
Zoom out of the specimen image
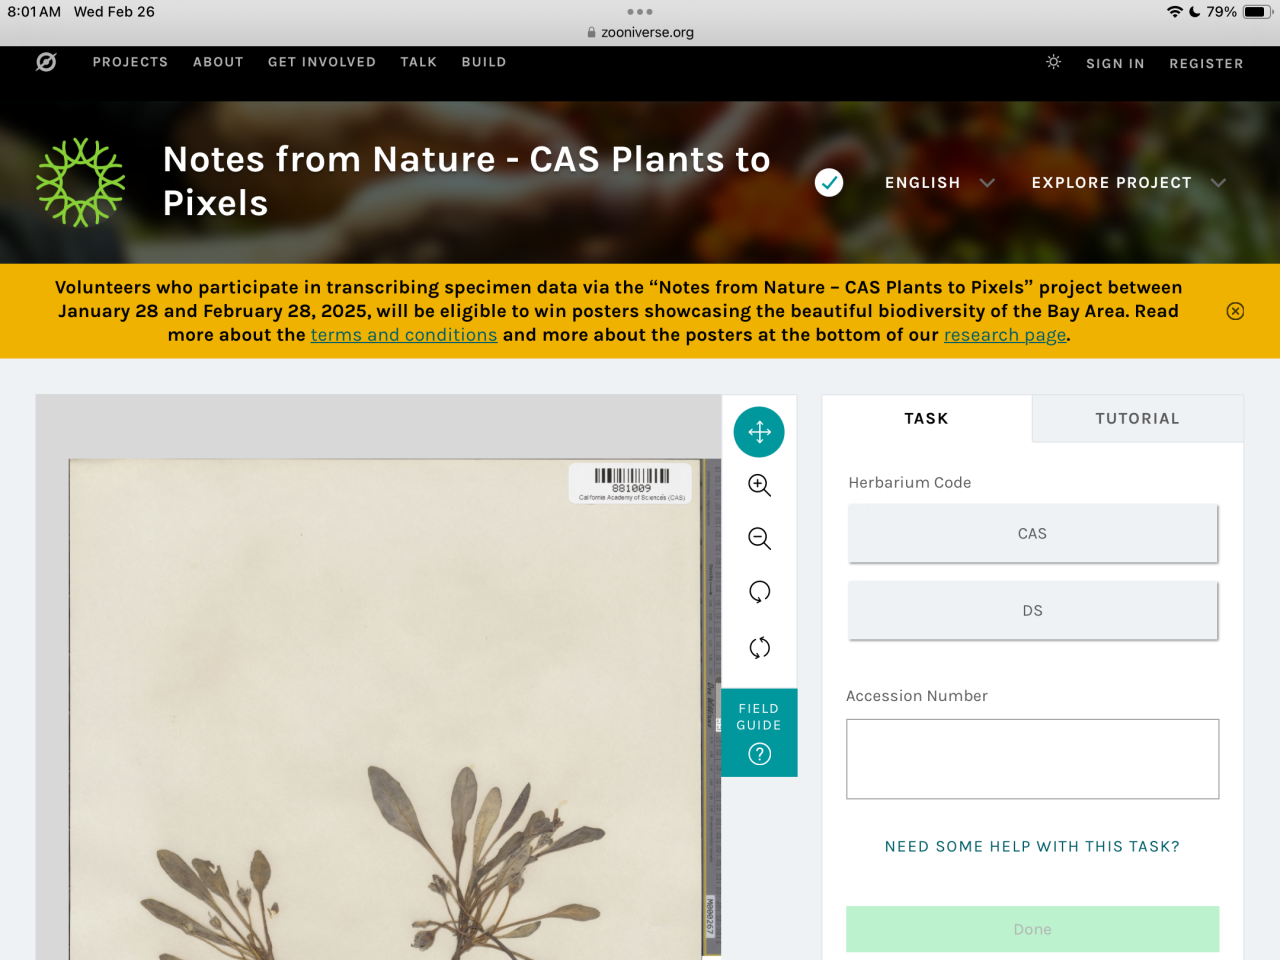coord(759,539)
